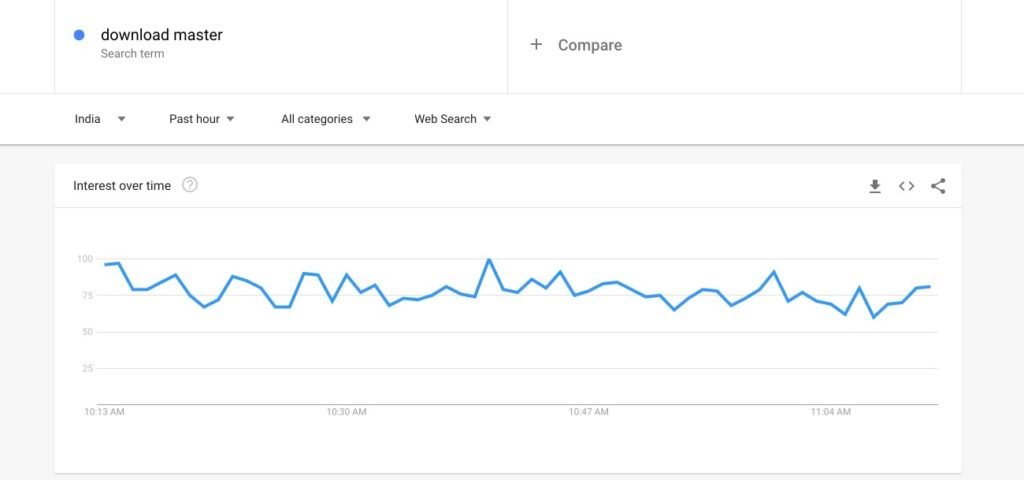The image size is (1024, 480).
Task: Open the Web Search type dropdown
Action: coord(453,119)
